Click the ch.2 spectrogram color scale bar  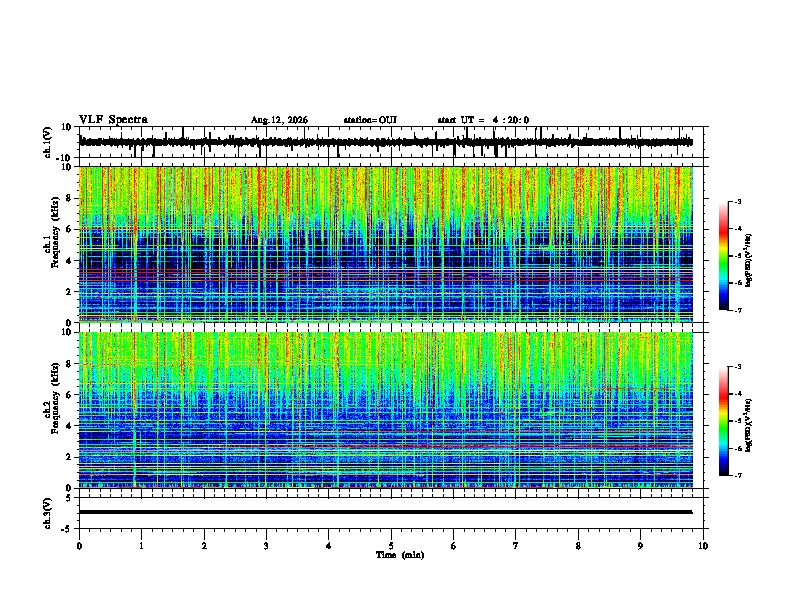[x=723, y=421]
